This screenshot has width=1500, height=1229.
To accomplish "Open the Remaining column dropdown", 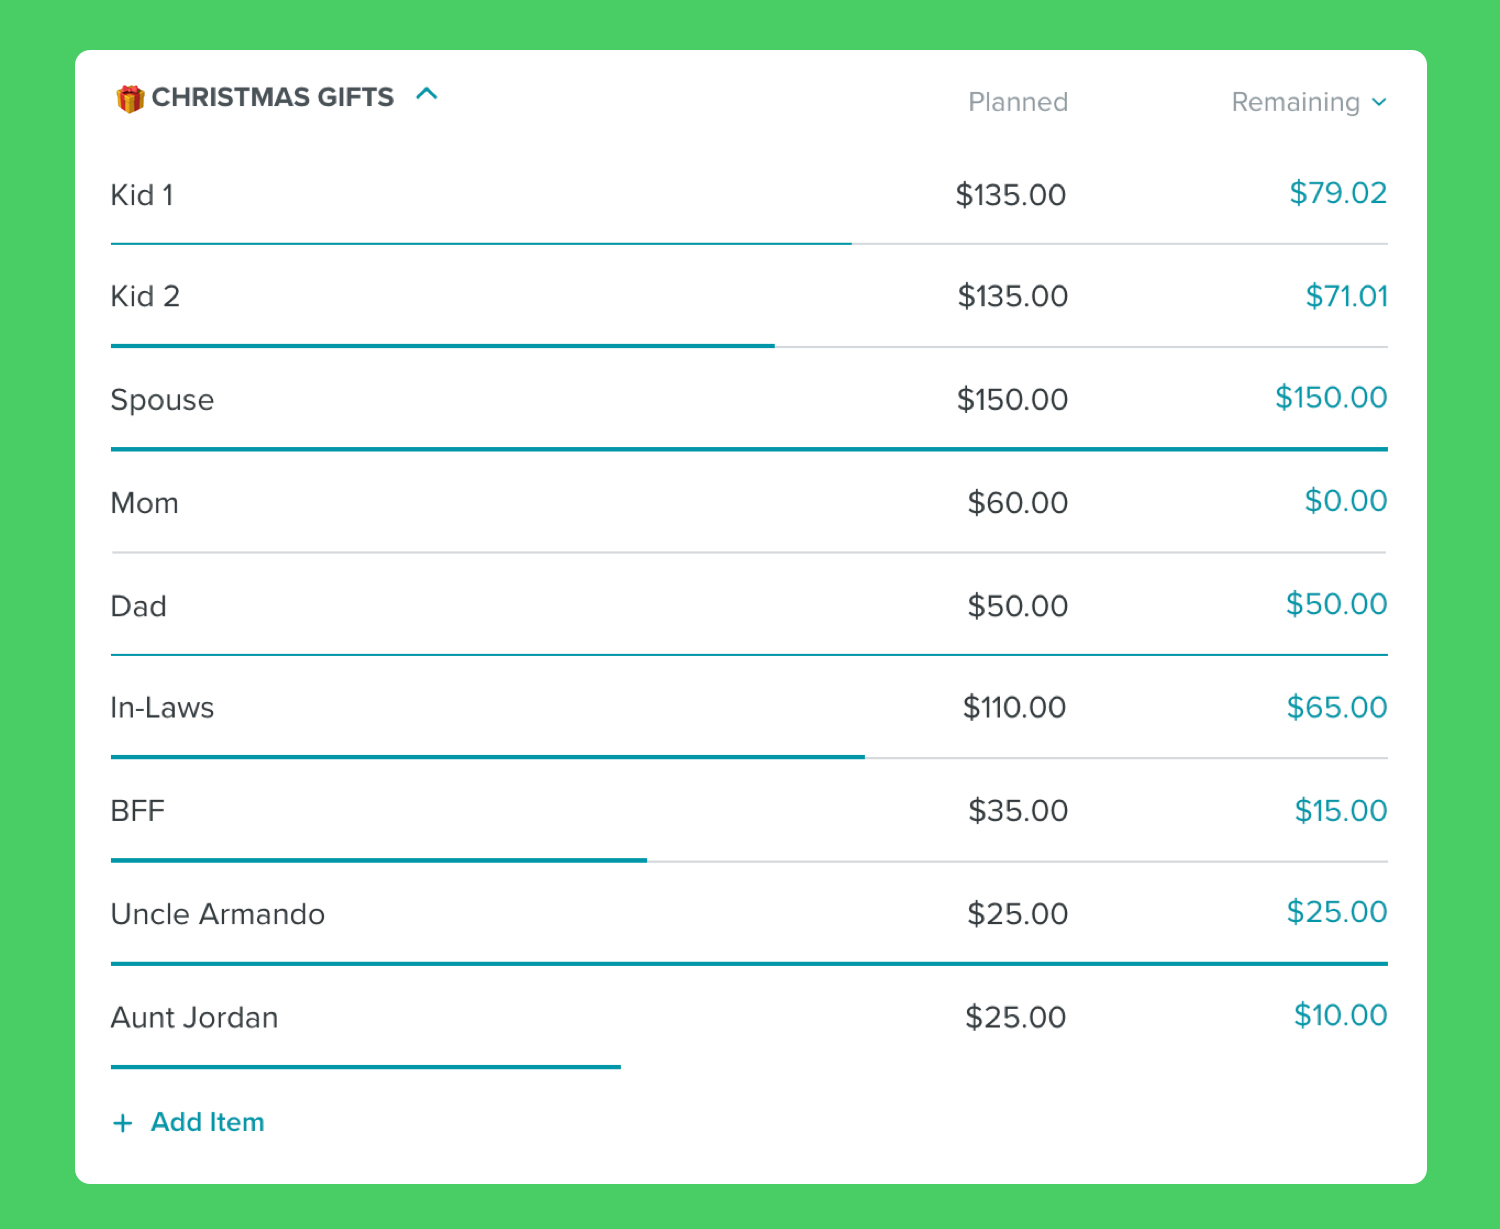I will [1309, 102].
